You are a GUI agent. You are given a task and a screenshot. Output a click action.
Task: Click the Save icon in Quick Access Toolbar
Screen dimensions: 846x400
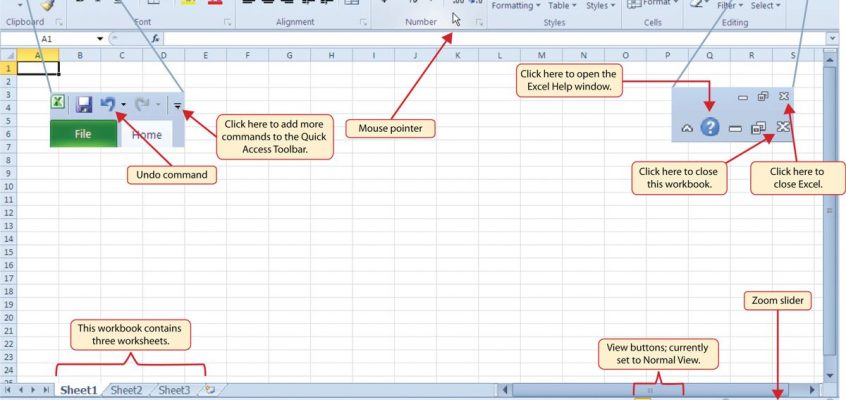84,104
